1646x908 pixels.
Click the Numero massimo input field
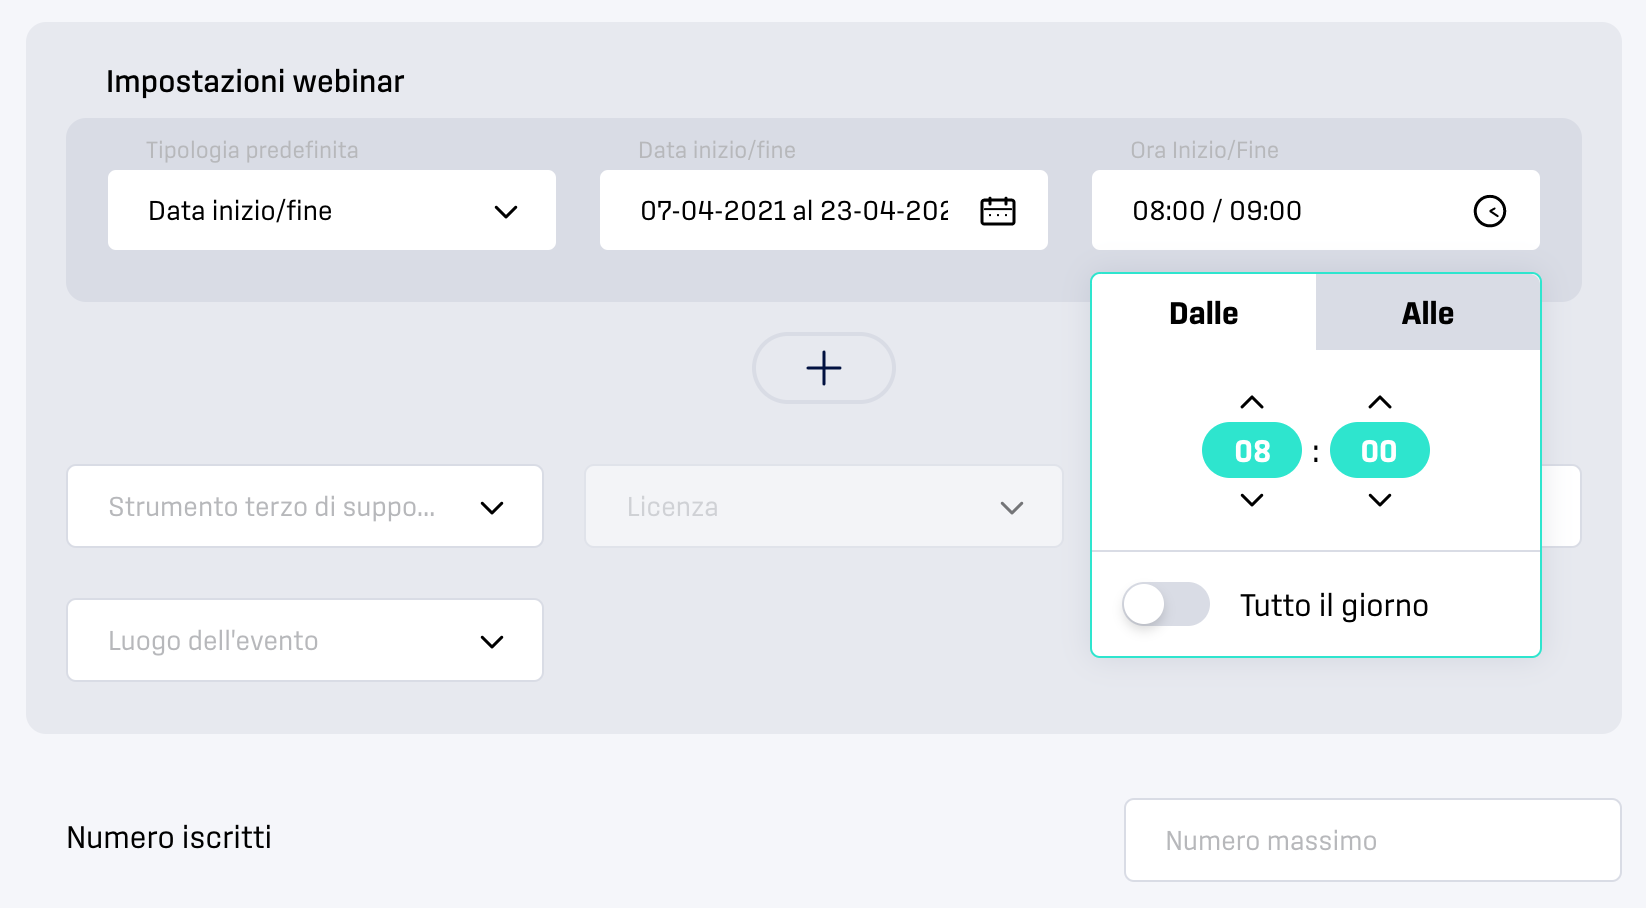(1371, 840)
